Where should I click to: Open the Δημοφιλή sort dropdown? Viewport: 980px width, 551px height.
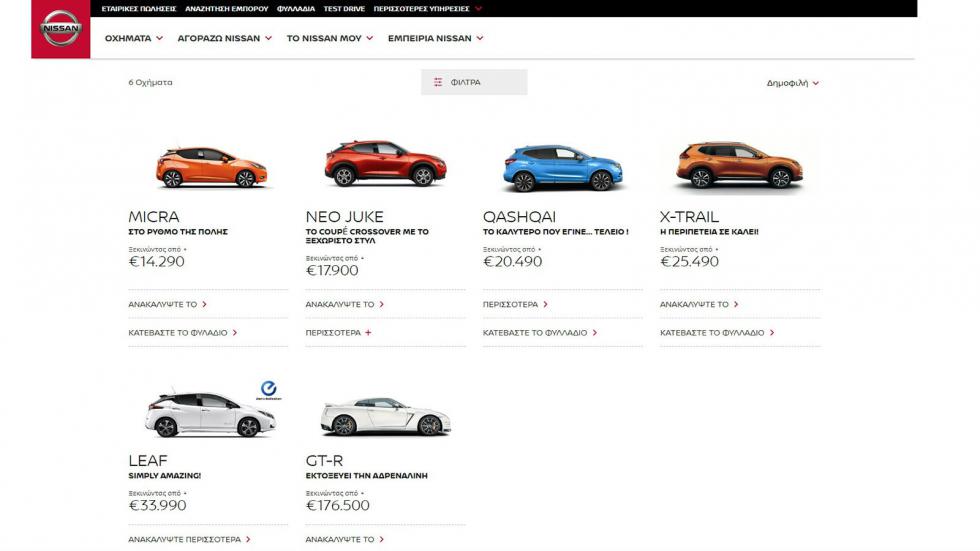tap(792, 83)
